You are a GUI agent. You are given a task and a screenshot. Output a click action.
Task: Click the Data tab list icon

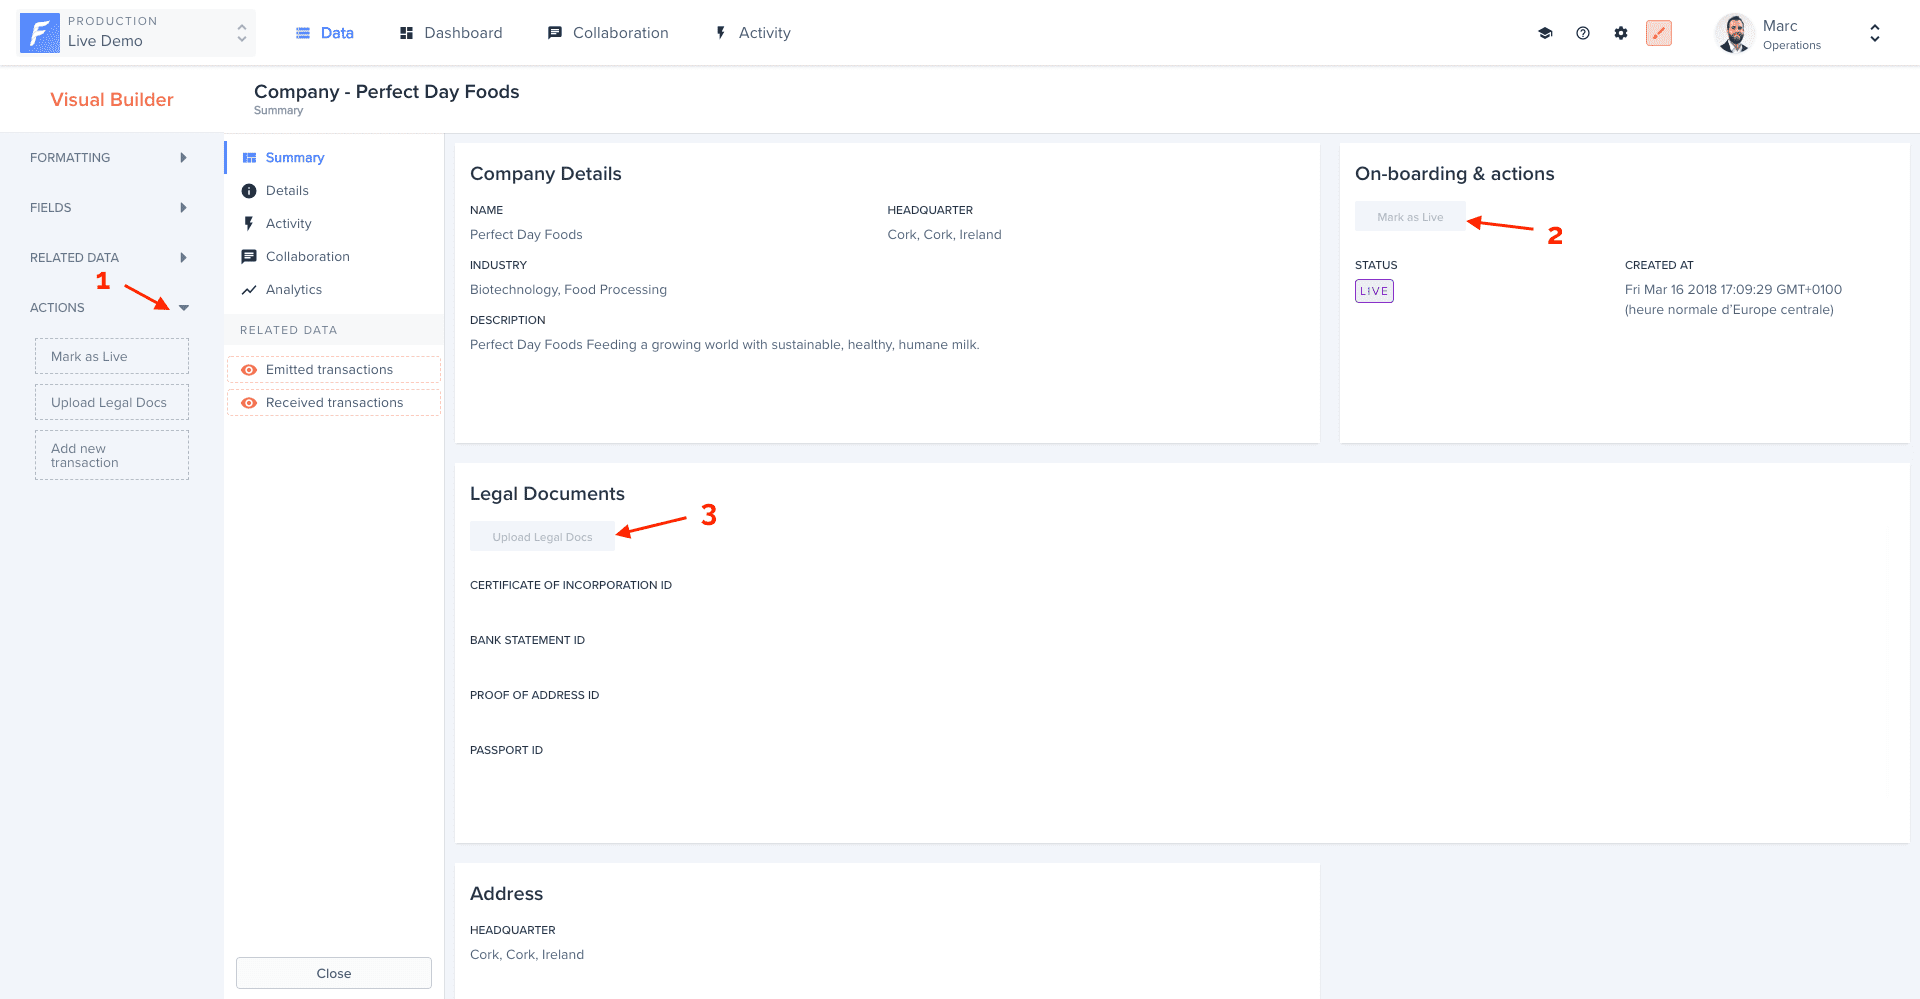pyautogui.click(x=303, y=33)
